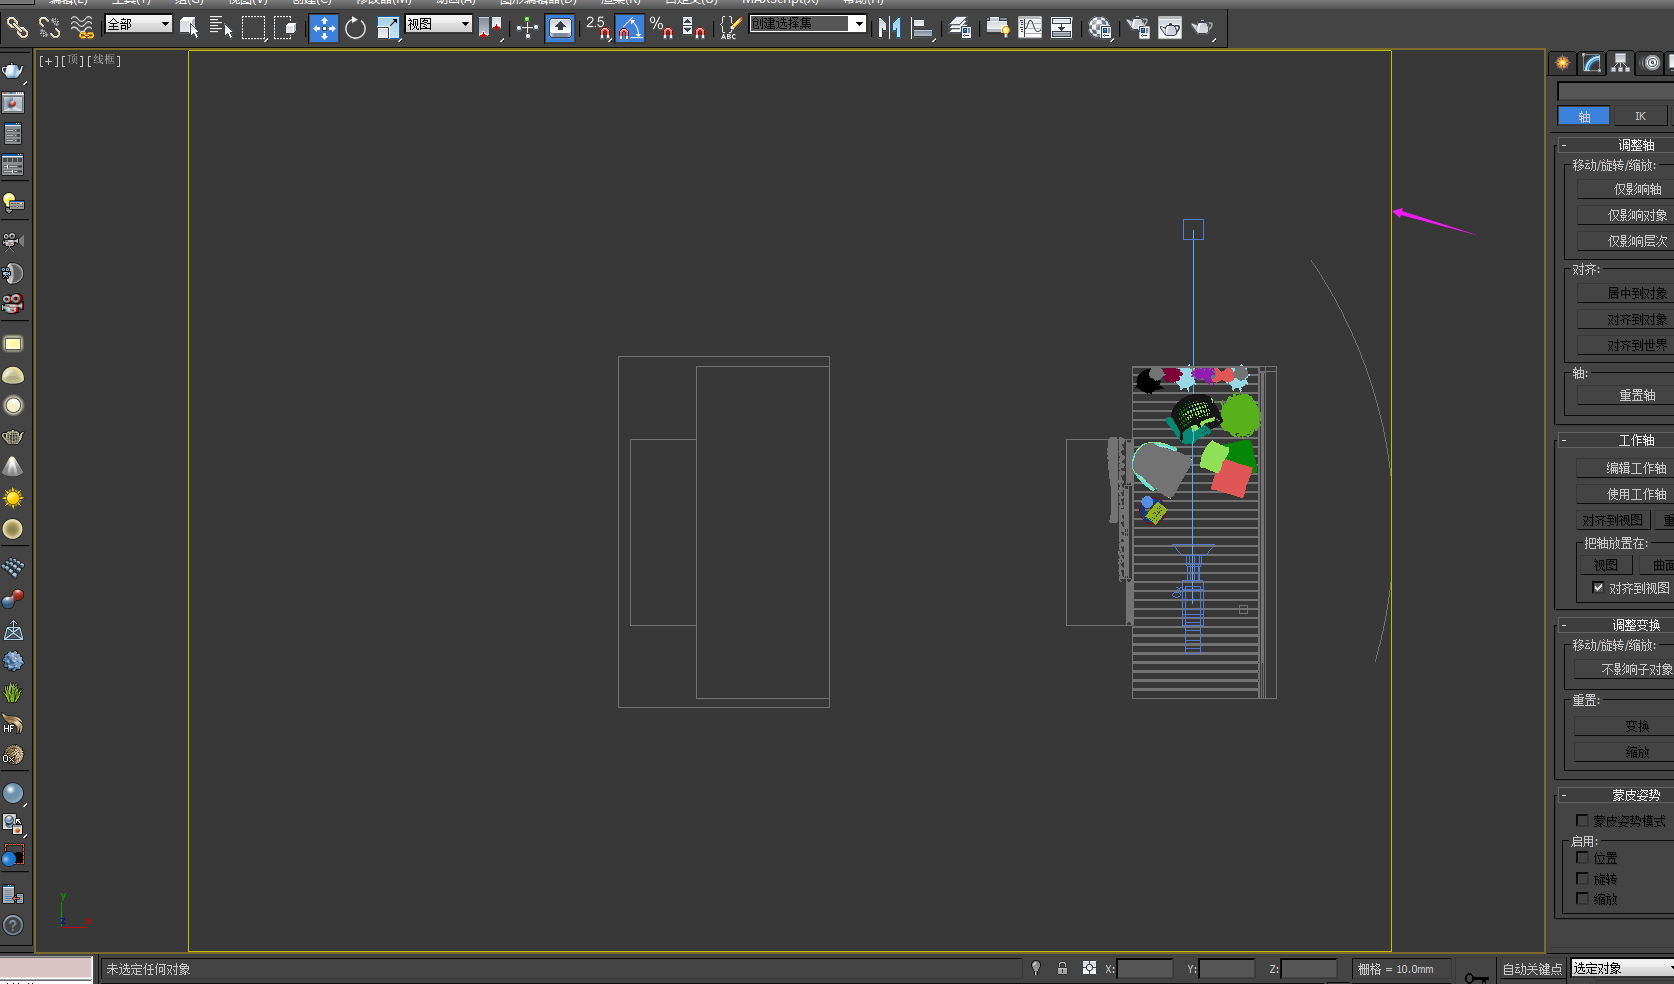
Task: Click the 仅影响层次 button
Action: 1626,241
